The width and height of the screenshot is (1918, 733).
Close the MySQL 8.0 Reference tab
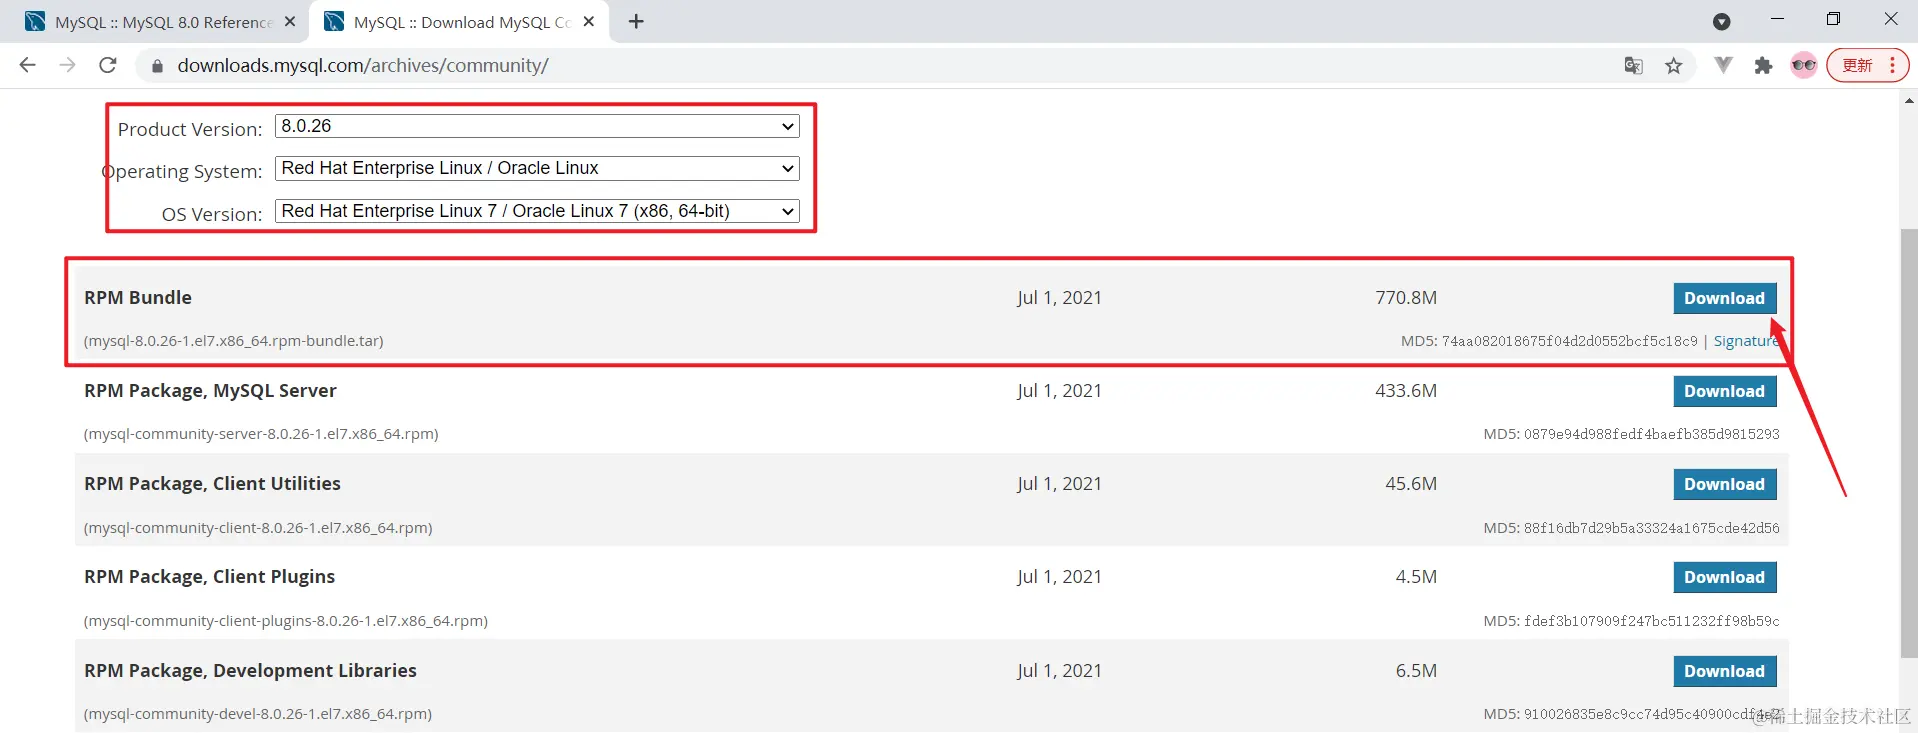290,21
